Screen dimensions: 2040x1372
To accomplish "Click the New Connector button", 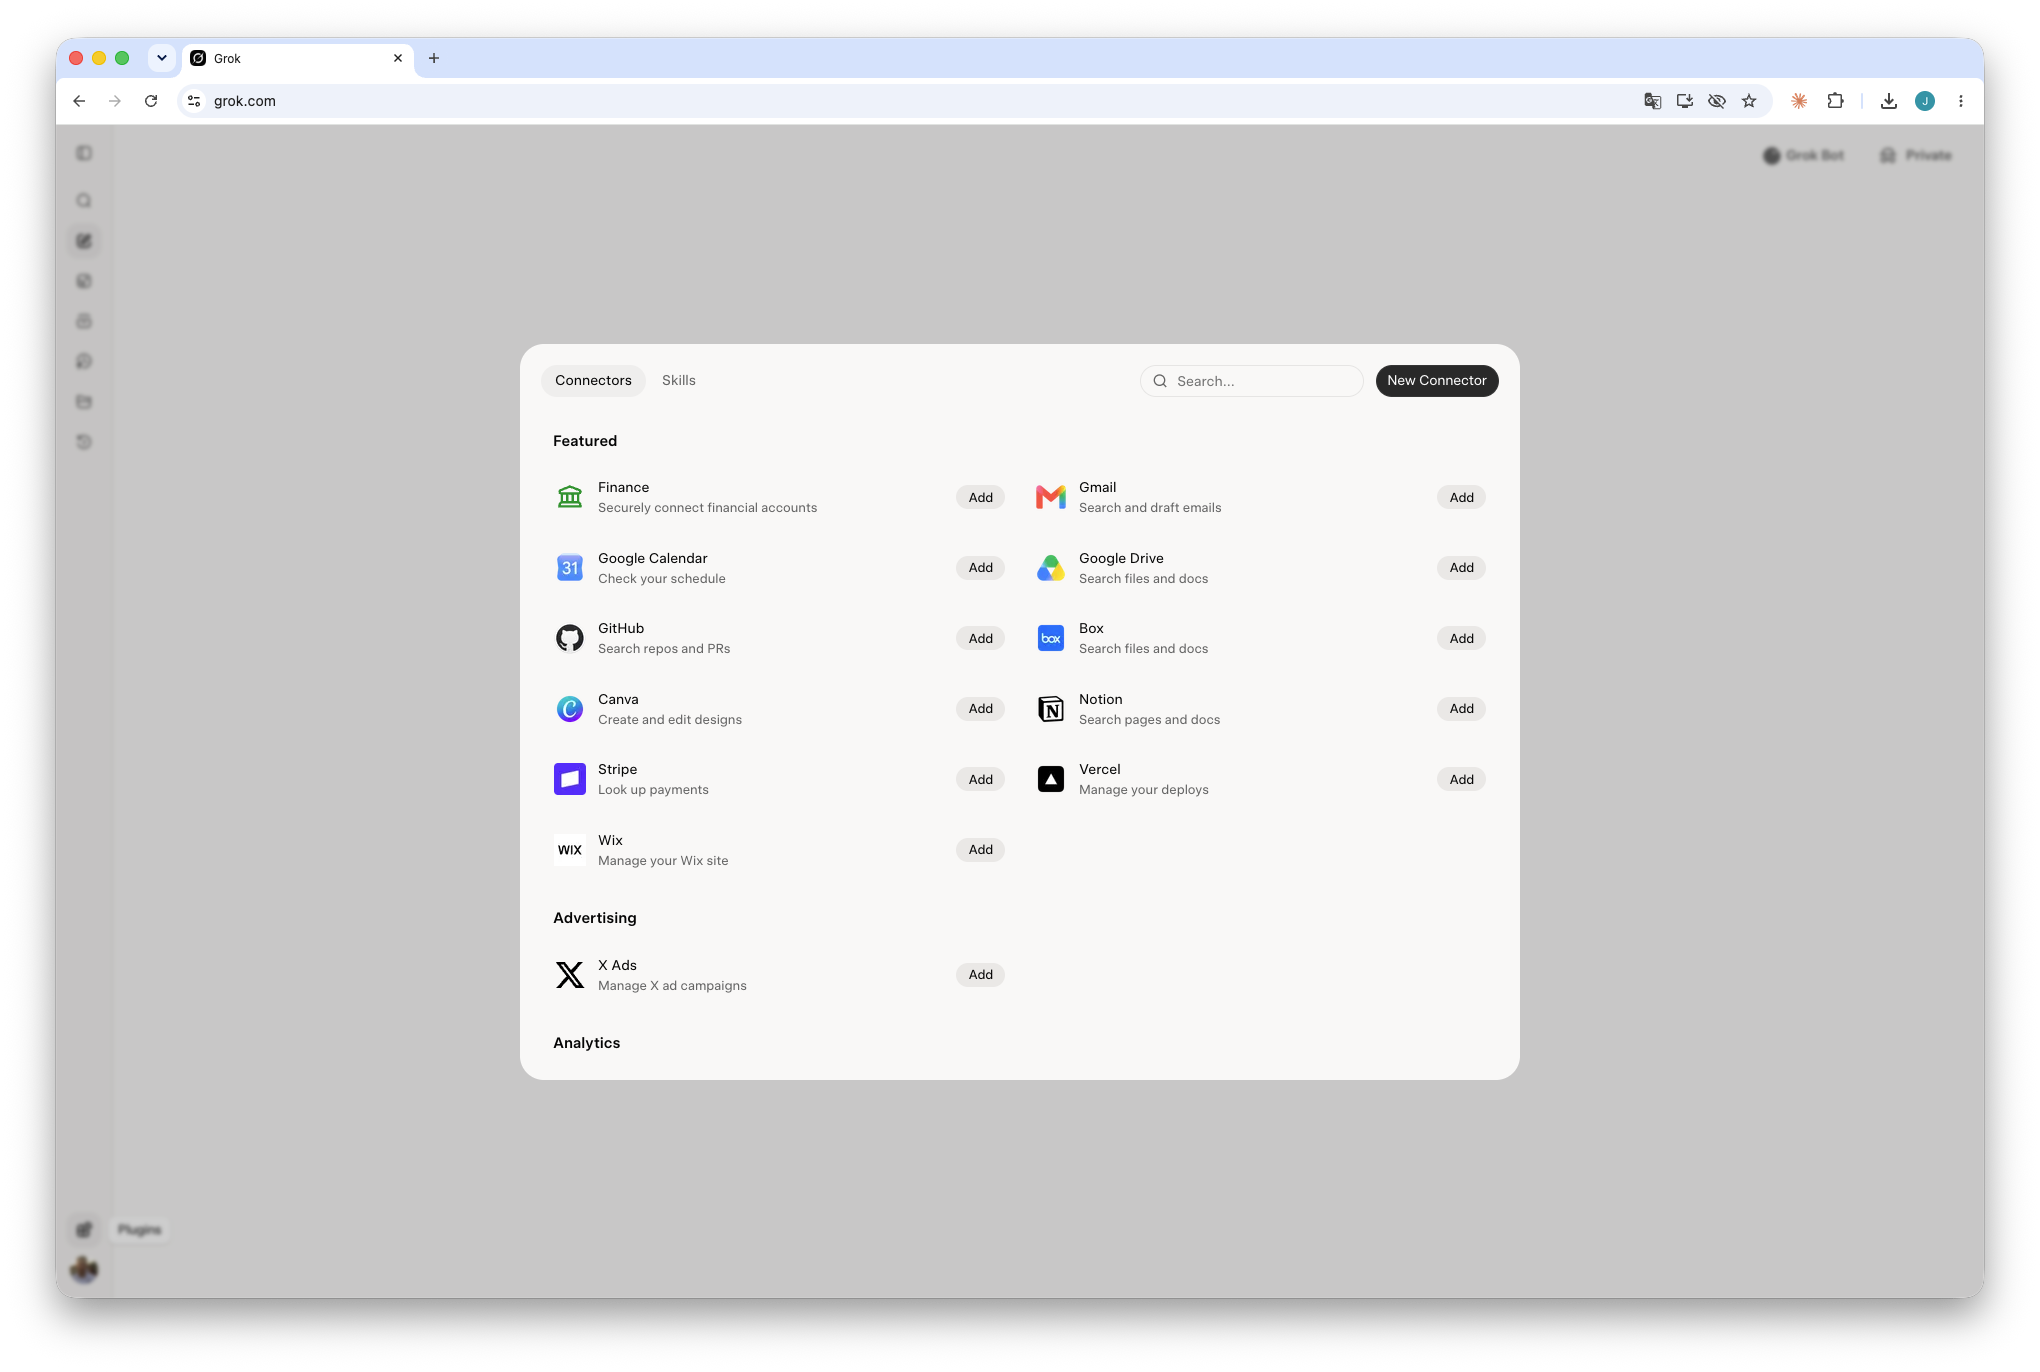I will tap(1437, 381).
